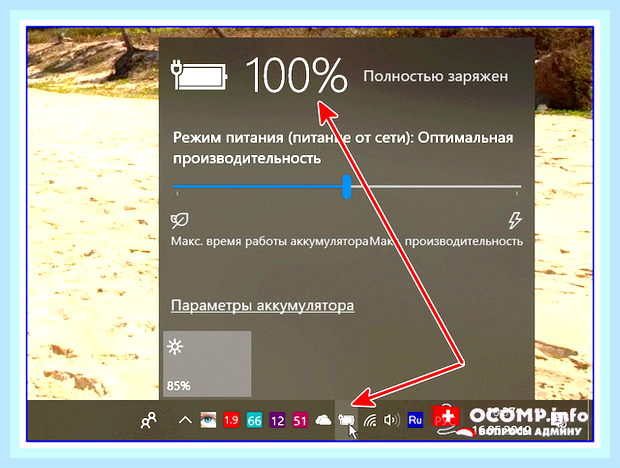
Task: Open OneDrive cloud icon in tray
Action: click(323, 420)
